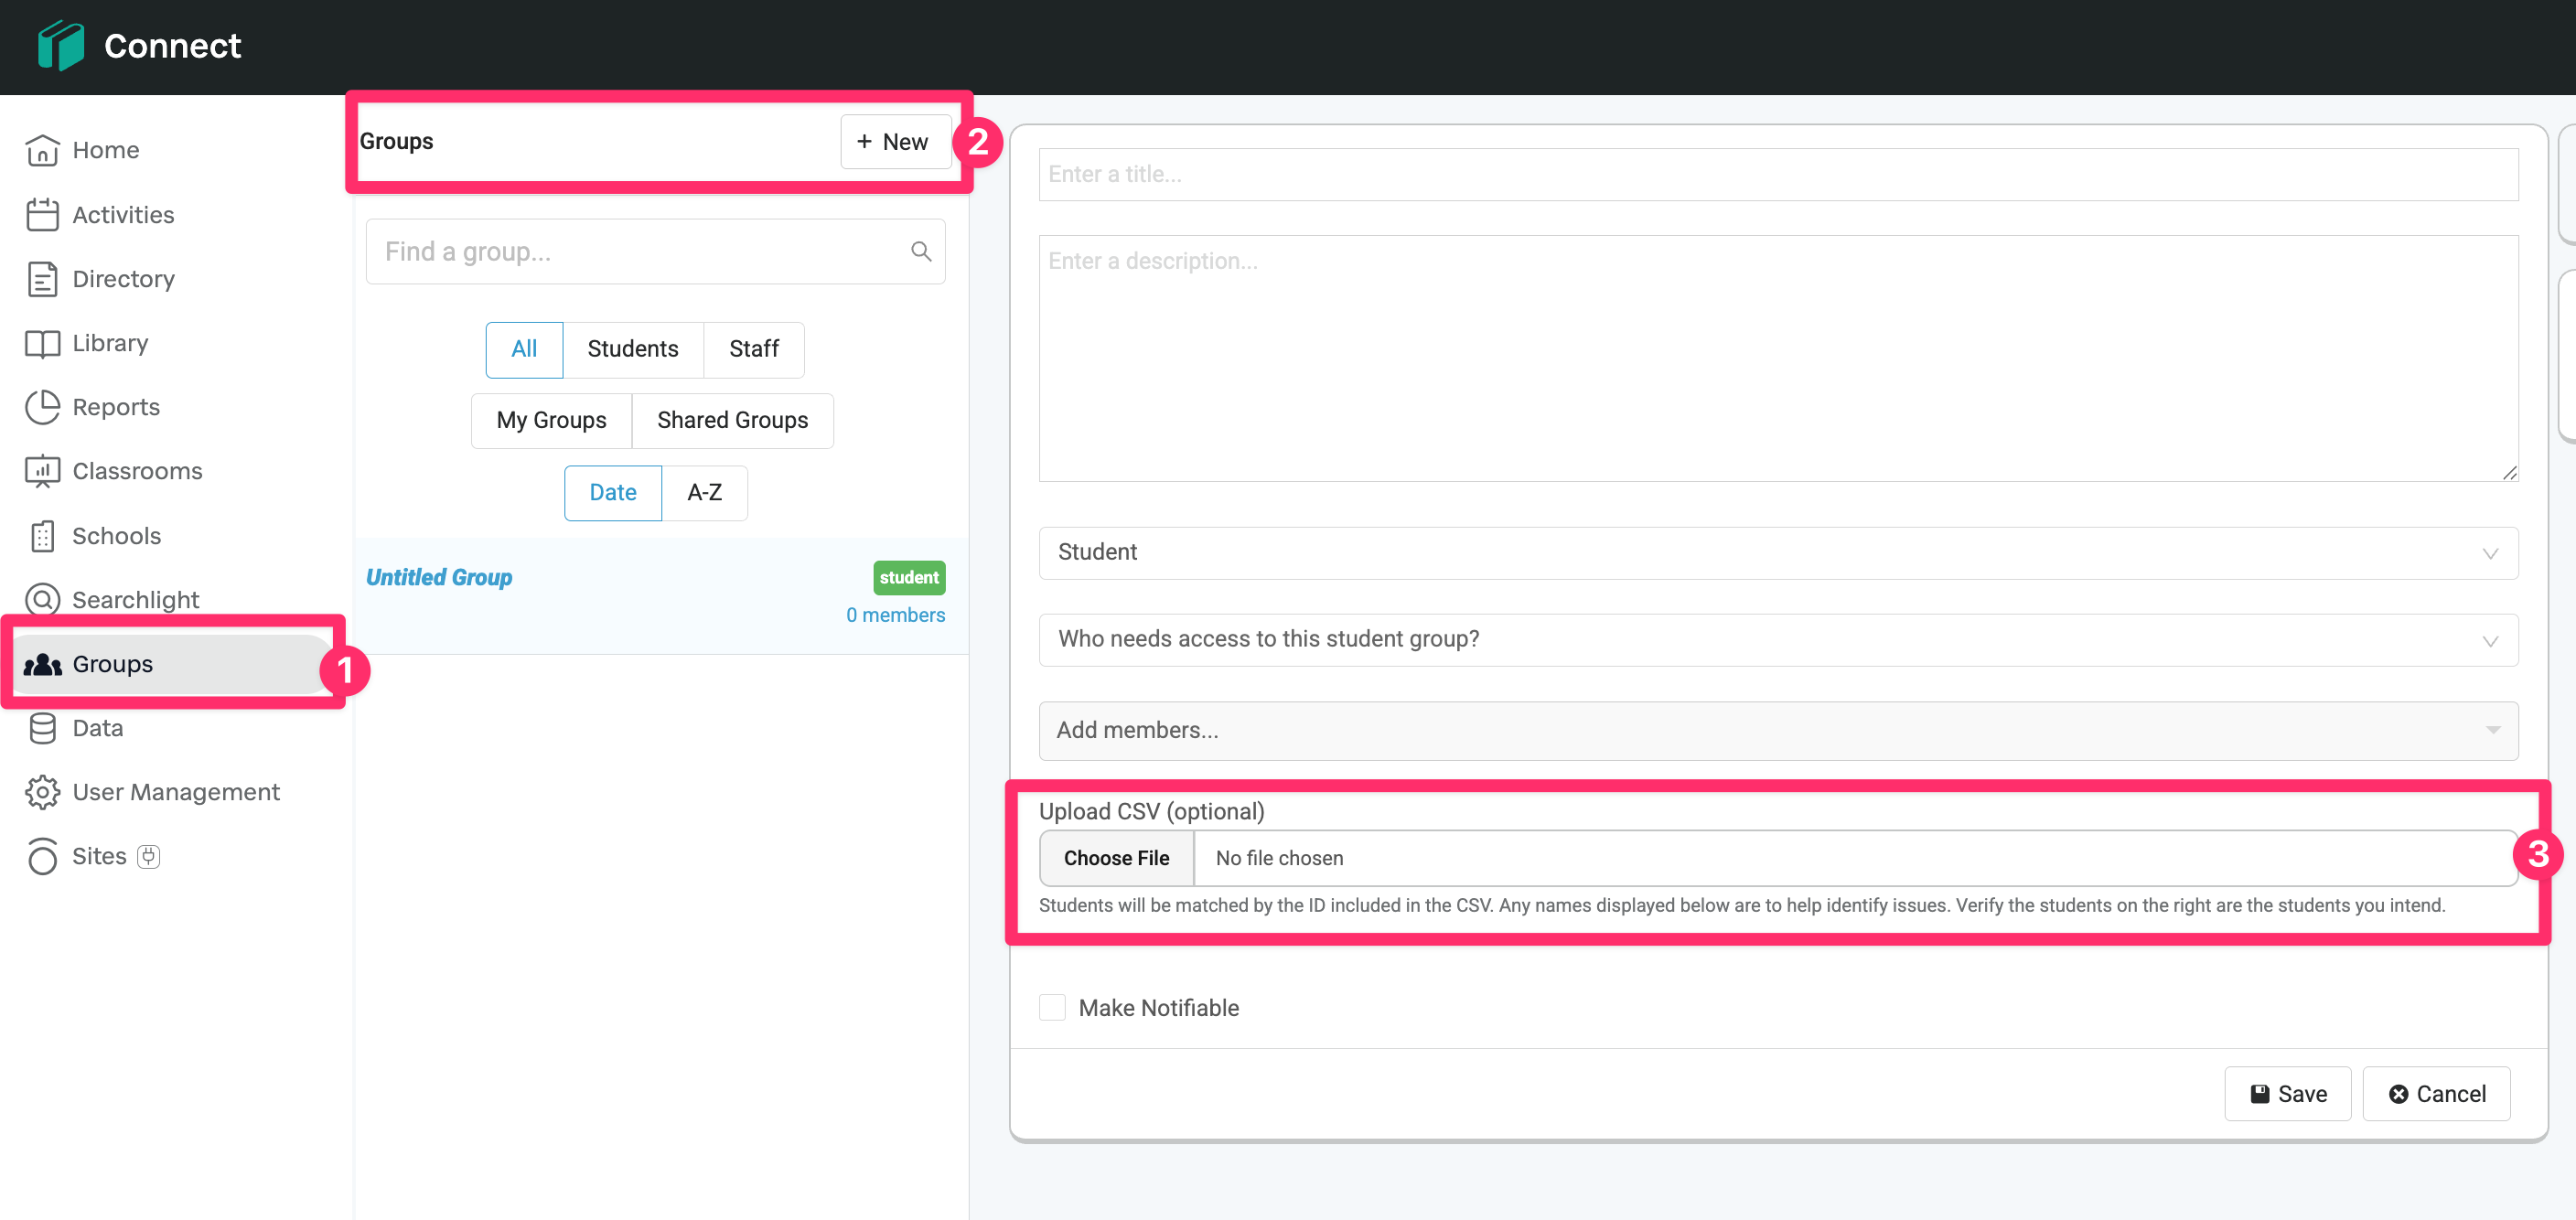
Task: Open the Searchlight feature
Action: pos(137,599)
